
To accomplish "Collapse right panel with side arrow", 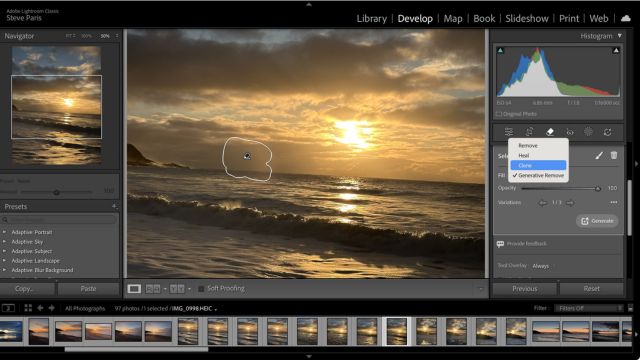I will pos(636,164).
